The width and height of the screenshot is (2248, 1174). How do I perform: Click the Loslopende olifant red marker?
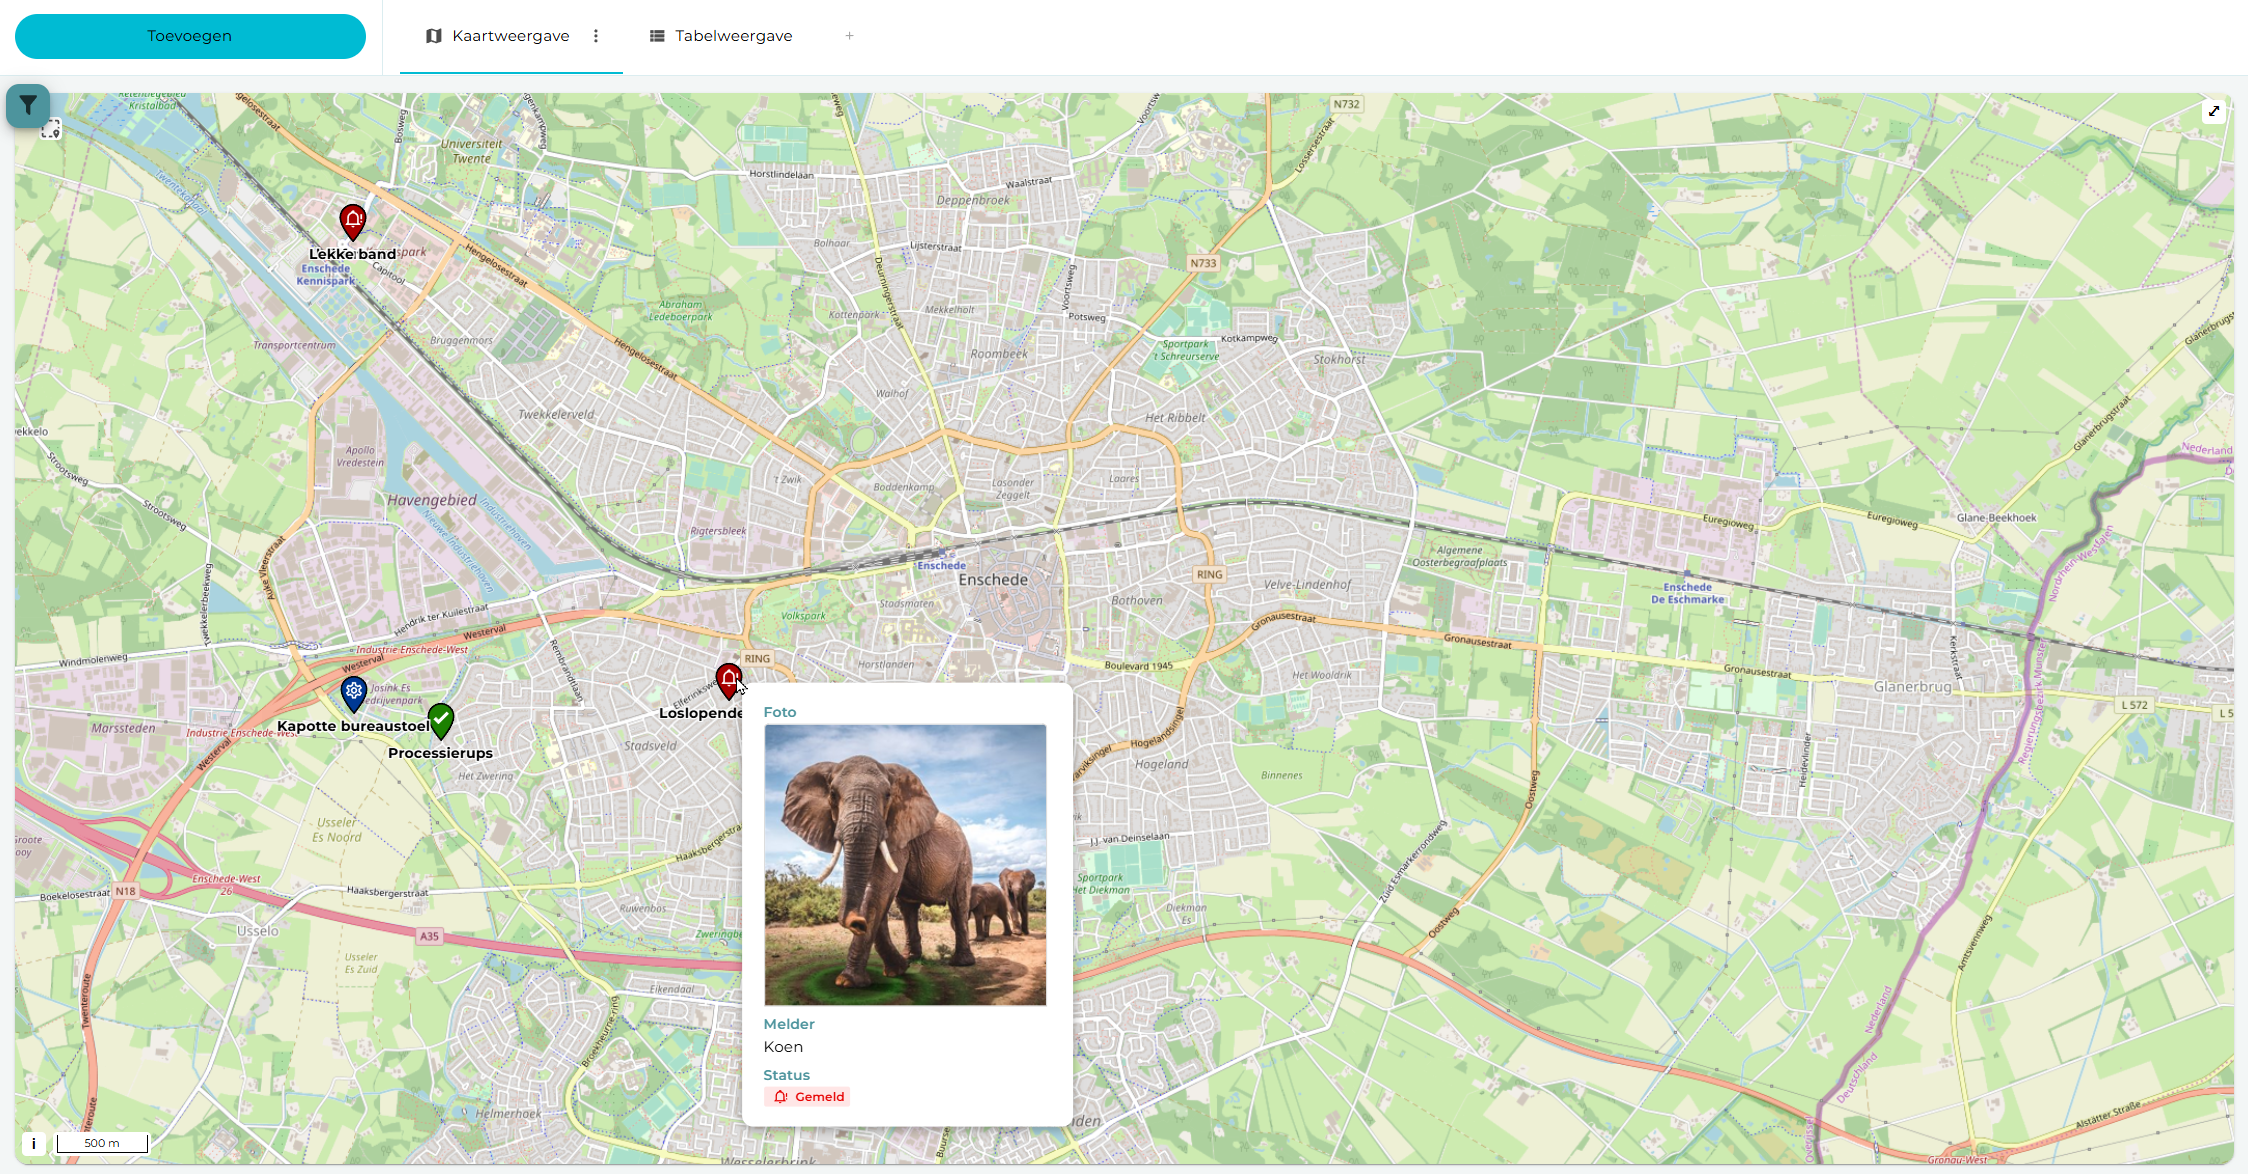pyautogui.click(x=728, y=678)
